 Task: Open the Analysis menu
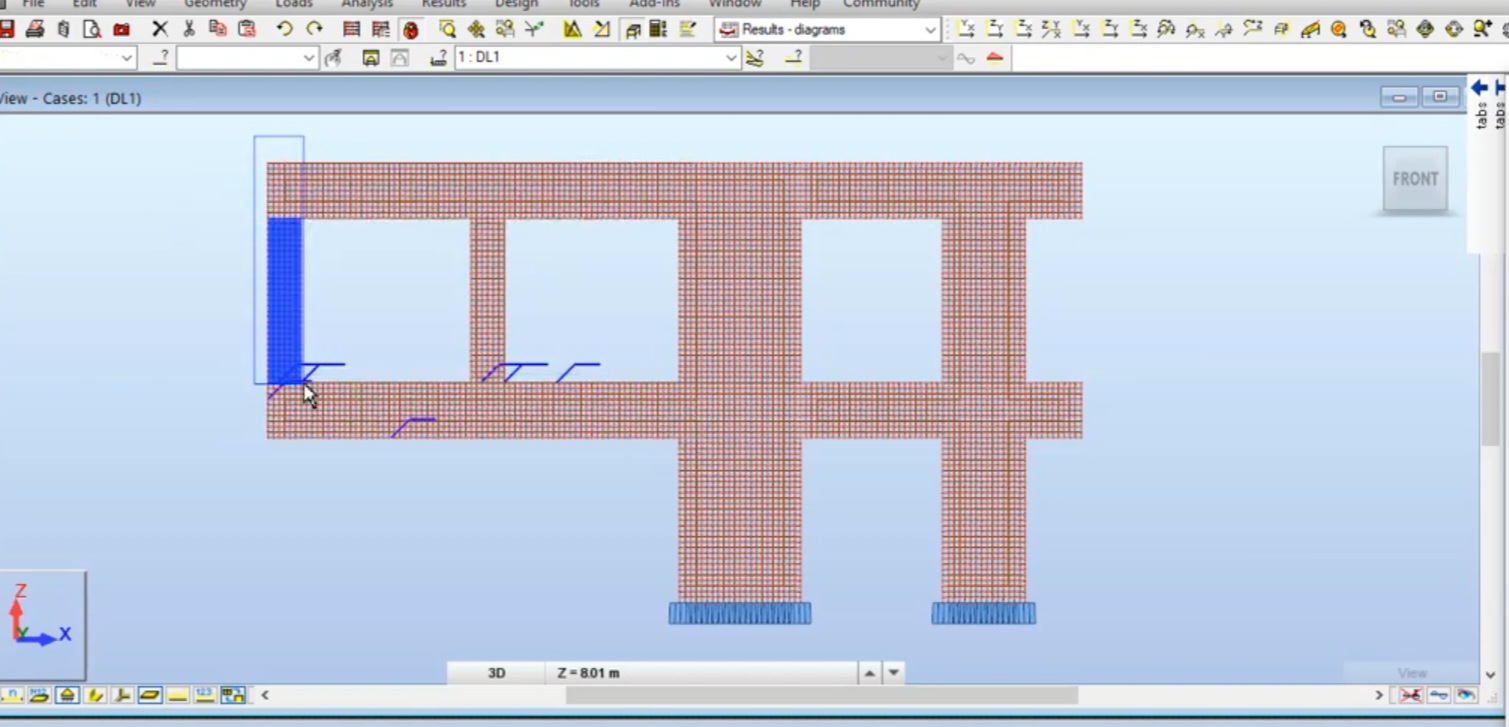pos(367,4)
